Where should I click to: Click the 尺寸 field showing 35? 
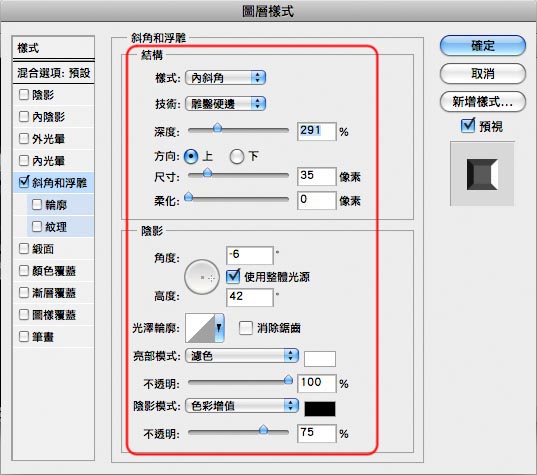316,176
